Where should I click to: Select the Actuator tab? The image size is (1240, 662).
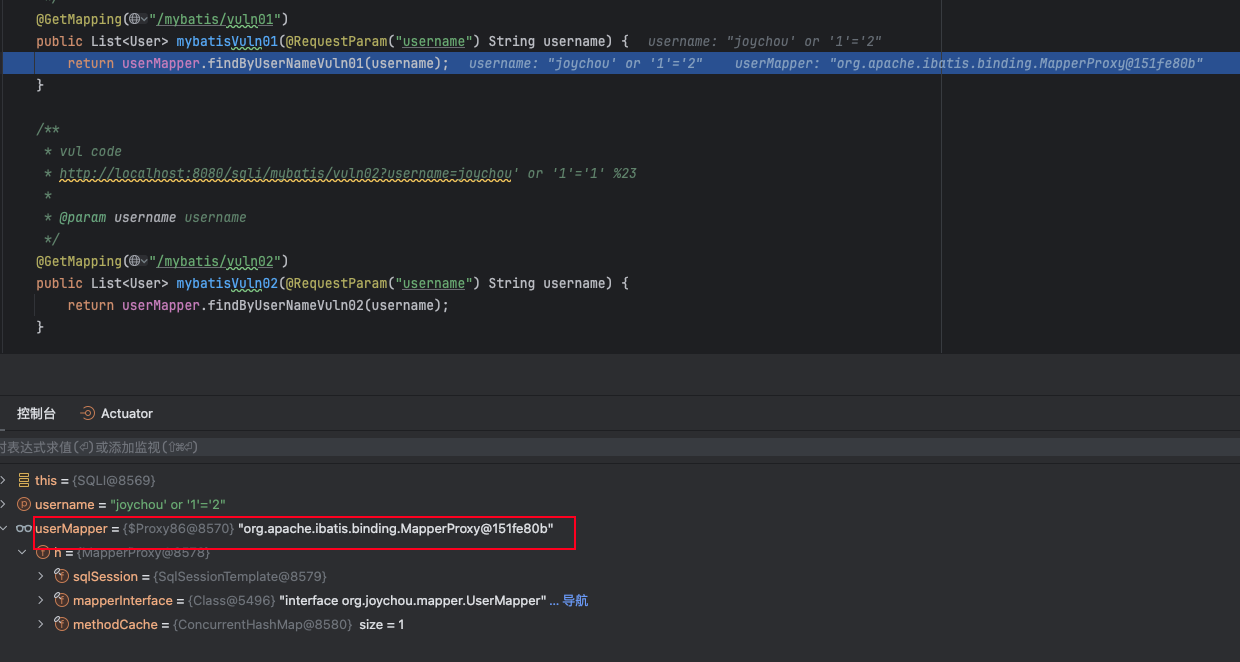point(125,413)
